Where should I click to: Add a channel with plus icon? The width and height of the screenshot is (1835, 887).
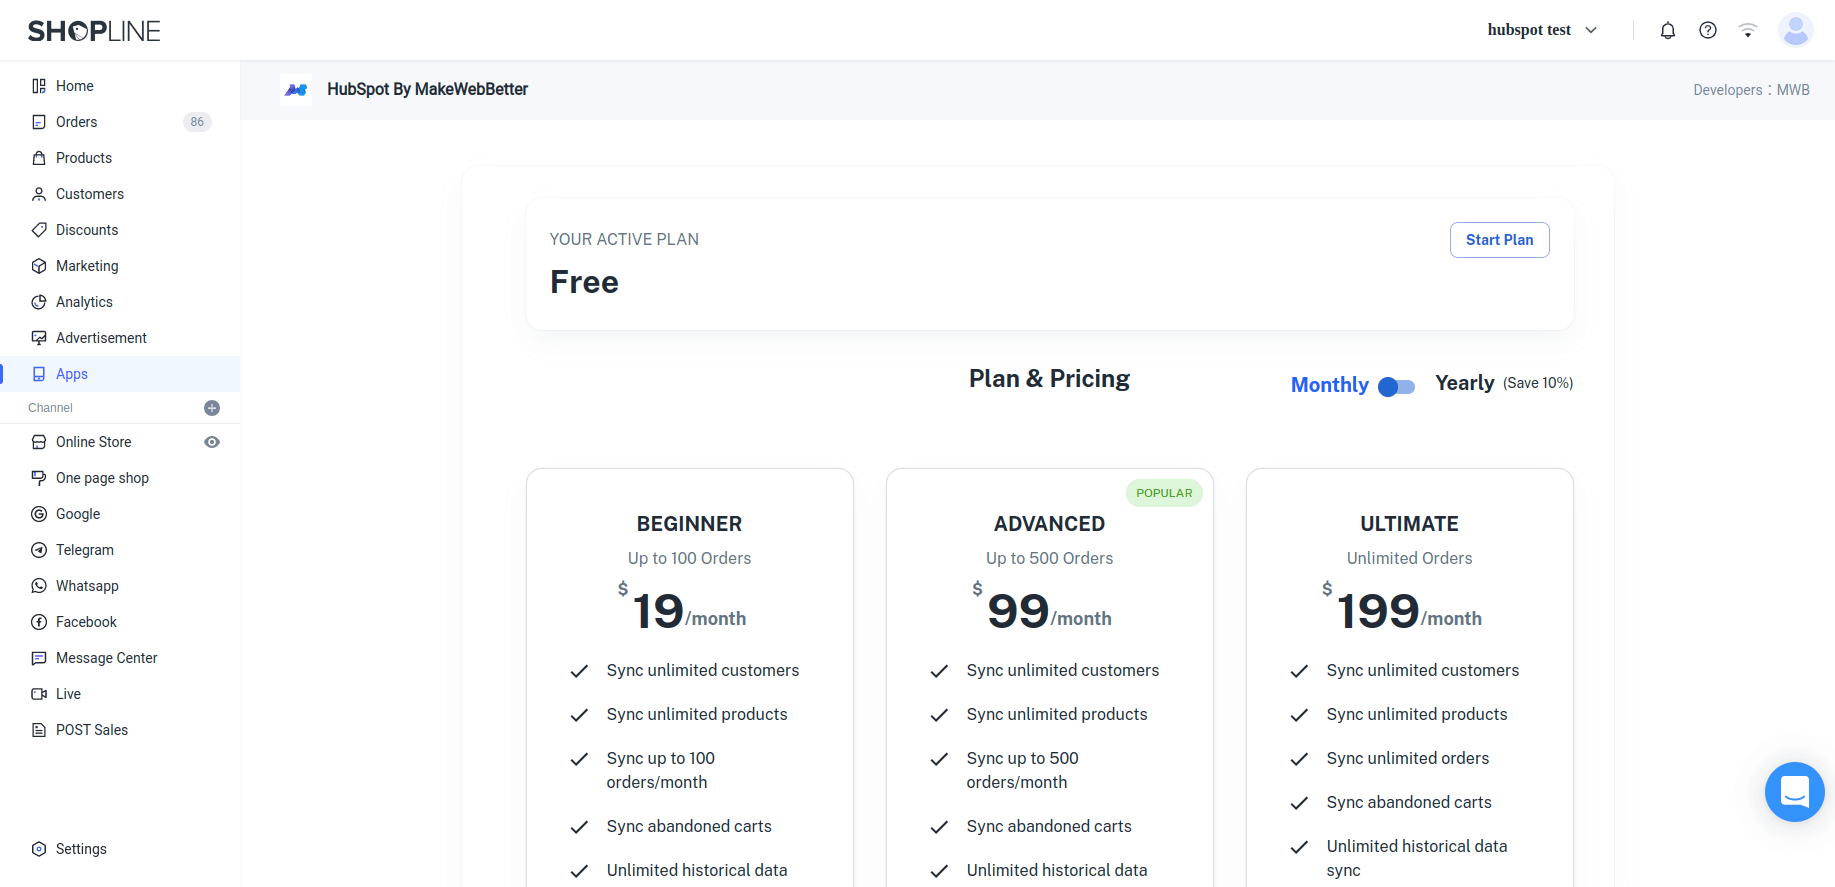(x=212, y=408)
